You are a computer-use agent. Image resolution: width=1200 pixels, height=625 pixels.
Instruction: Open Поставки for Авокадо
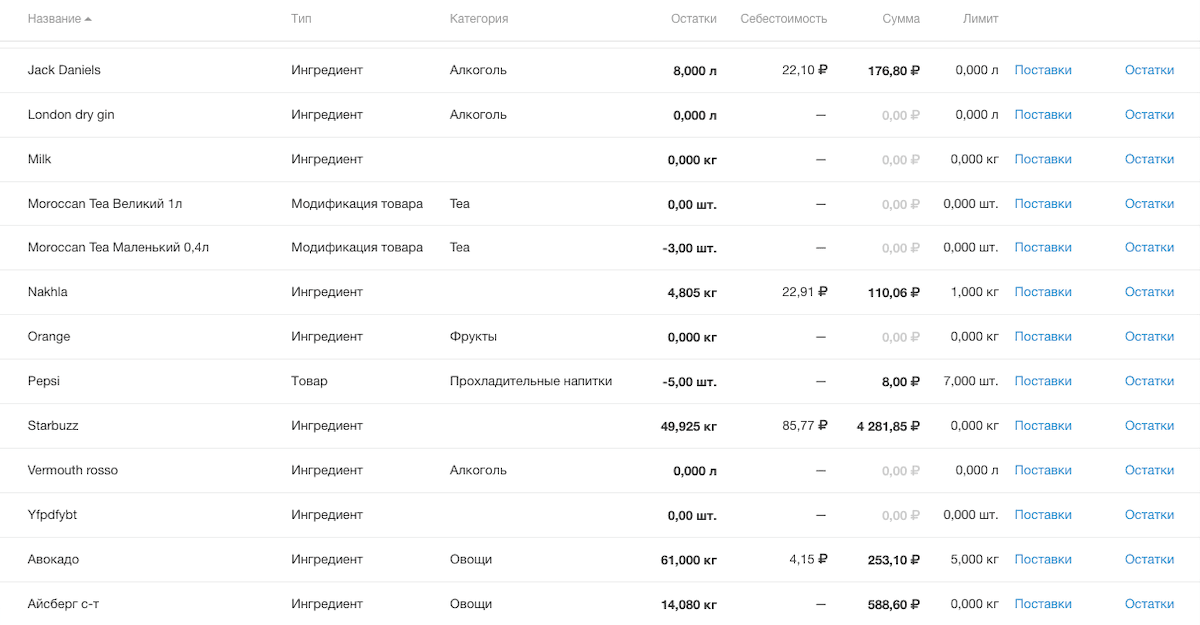1043,560
